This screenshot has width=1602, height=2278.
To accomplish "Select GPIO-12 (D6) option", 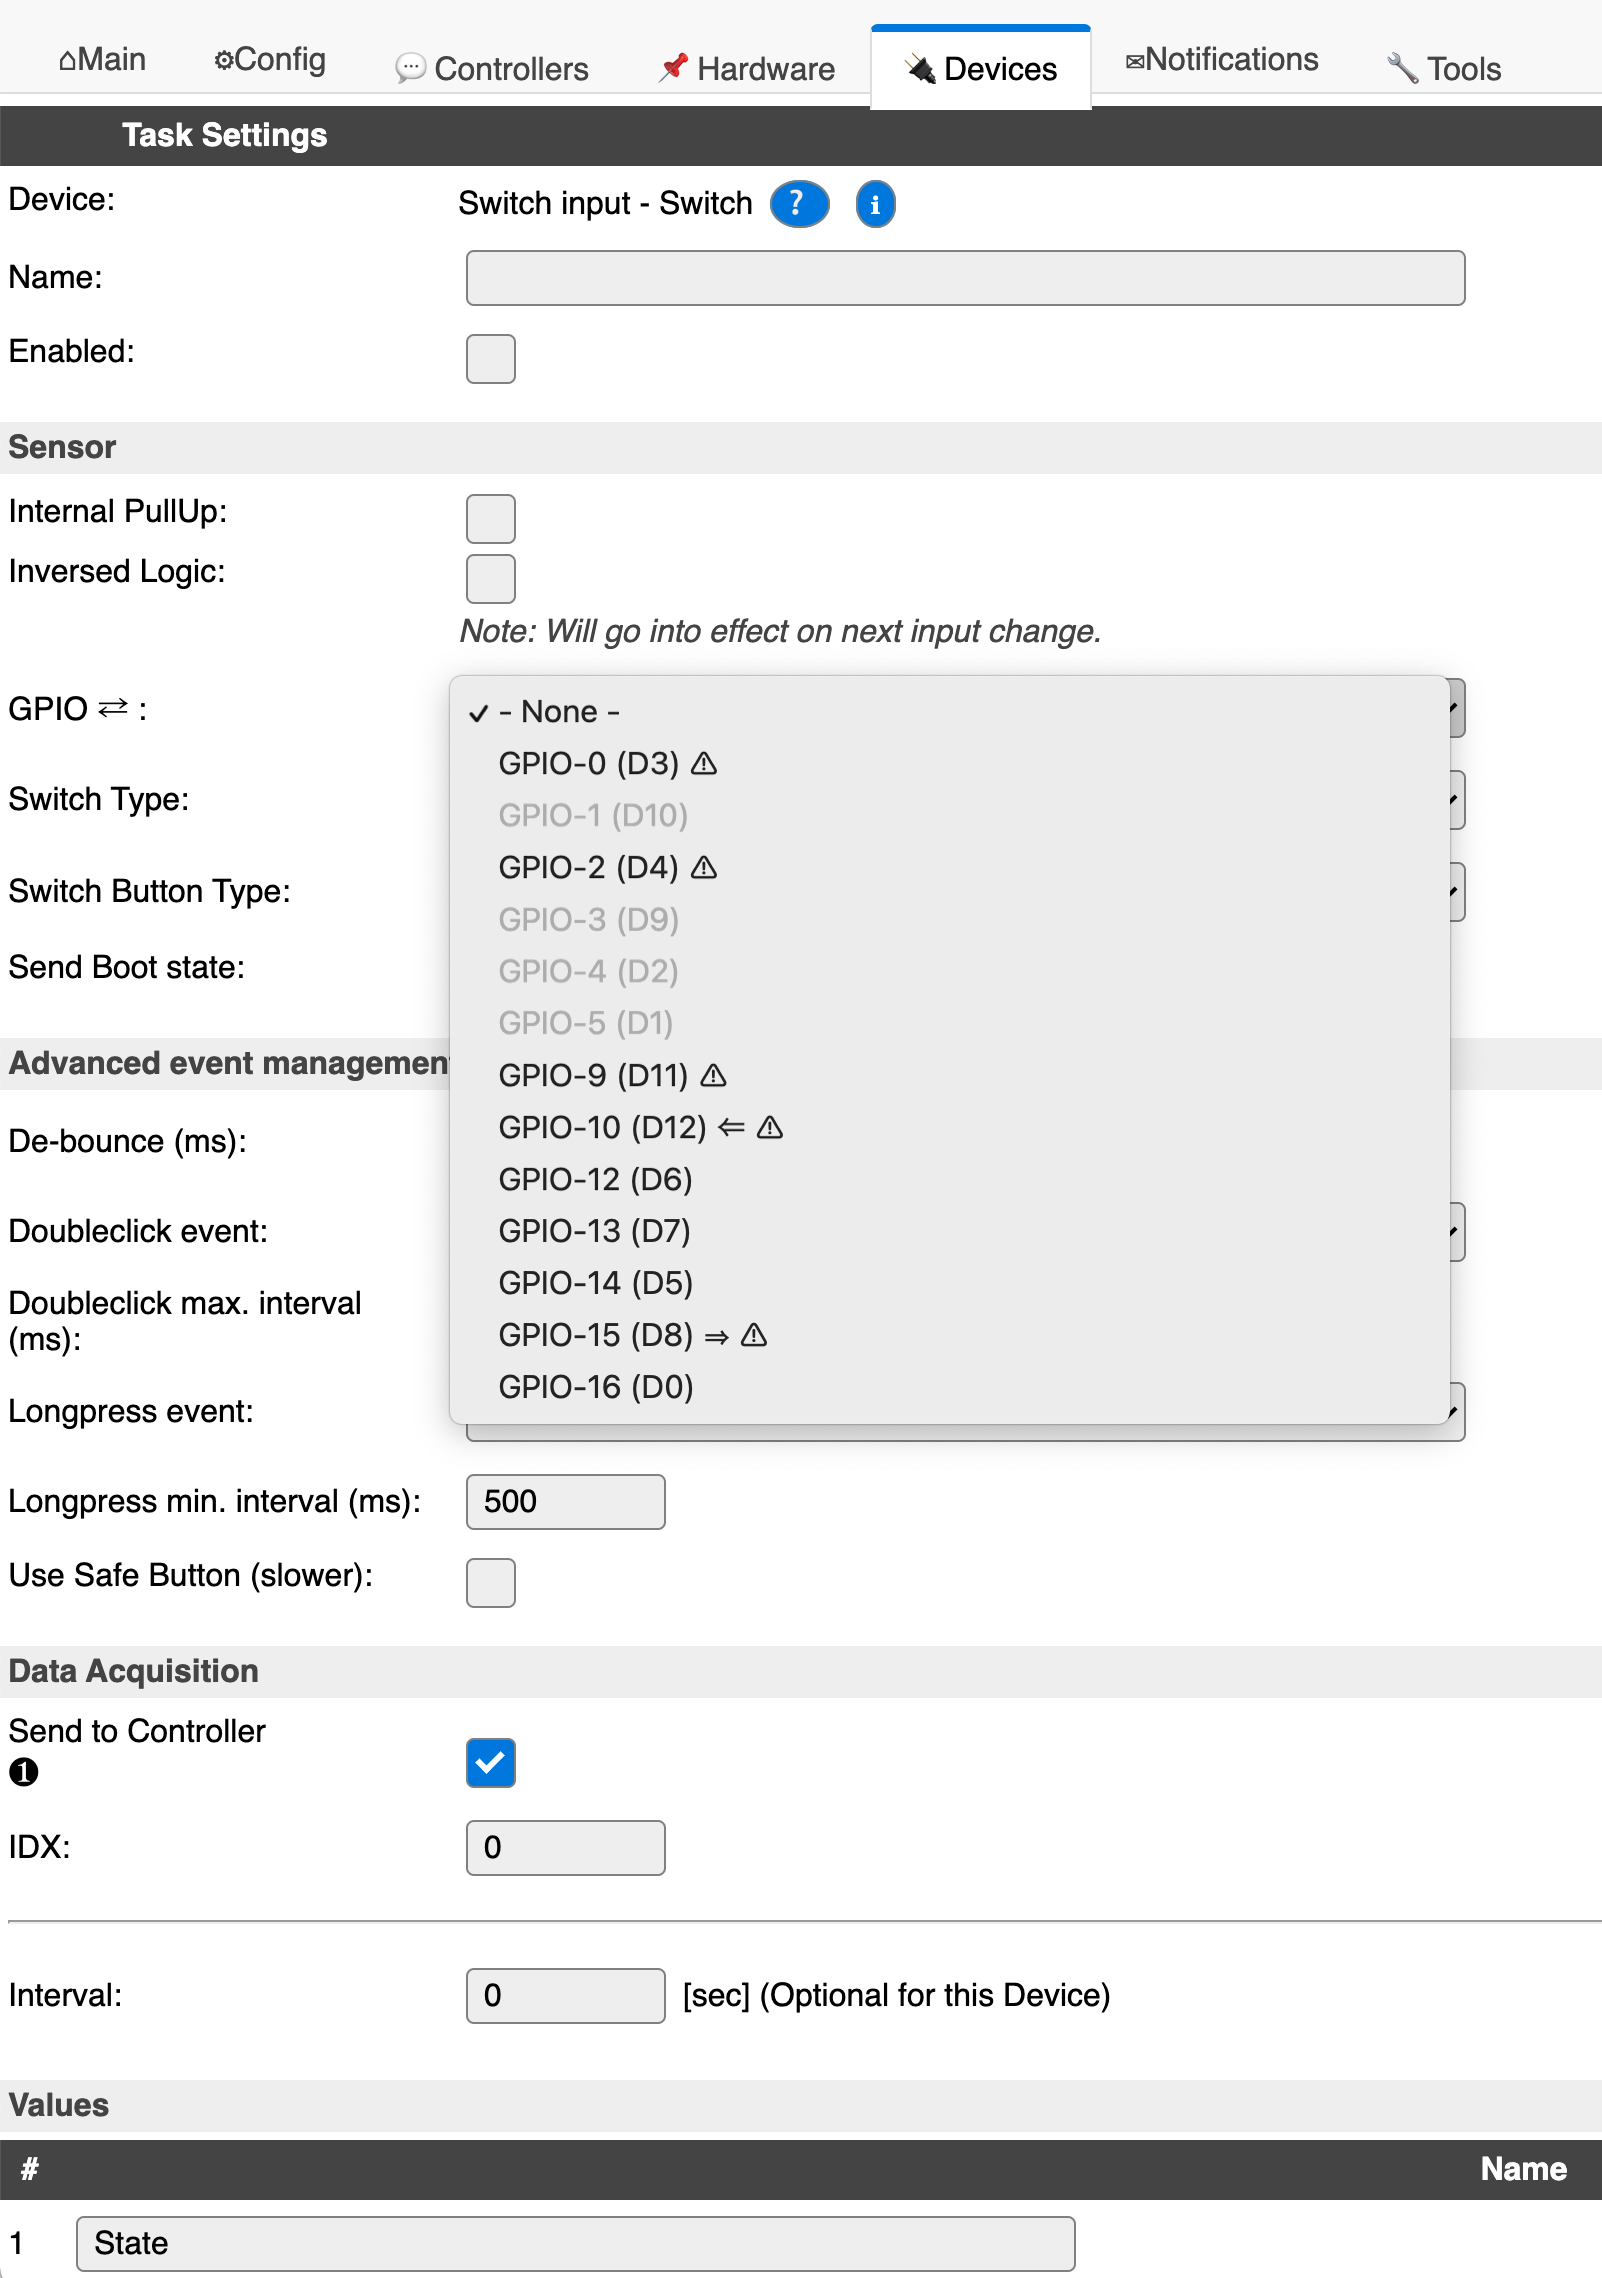I will coord(950,1180).
